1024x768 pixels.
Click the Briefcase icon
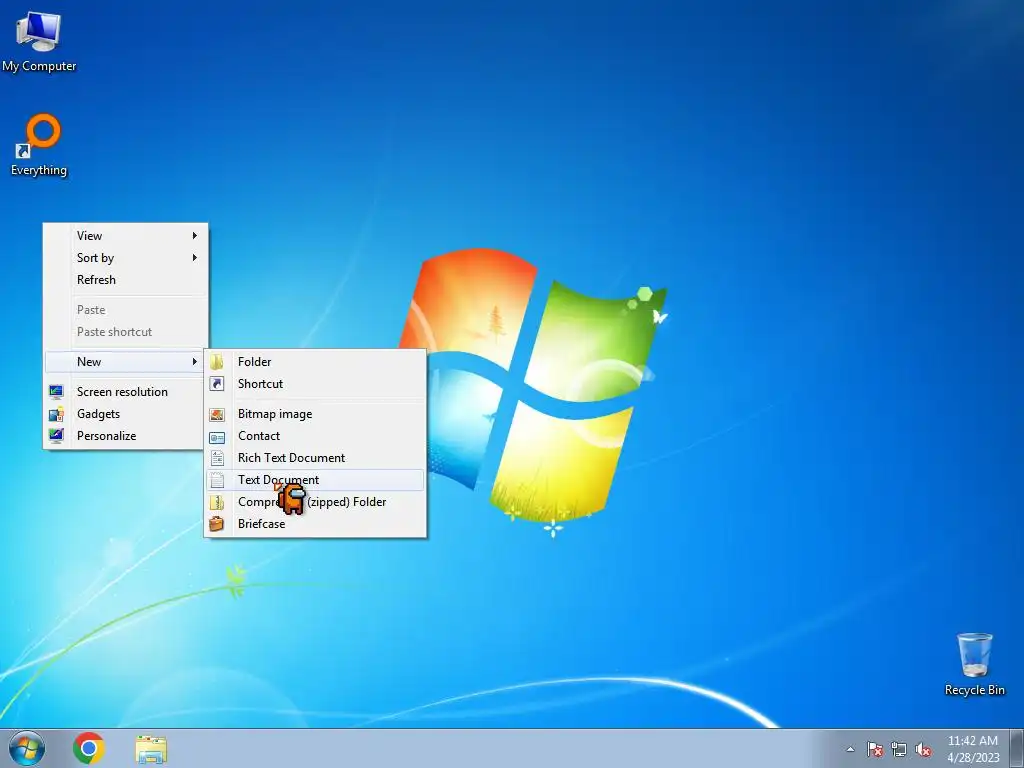[x=217, y=524]
